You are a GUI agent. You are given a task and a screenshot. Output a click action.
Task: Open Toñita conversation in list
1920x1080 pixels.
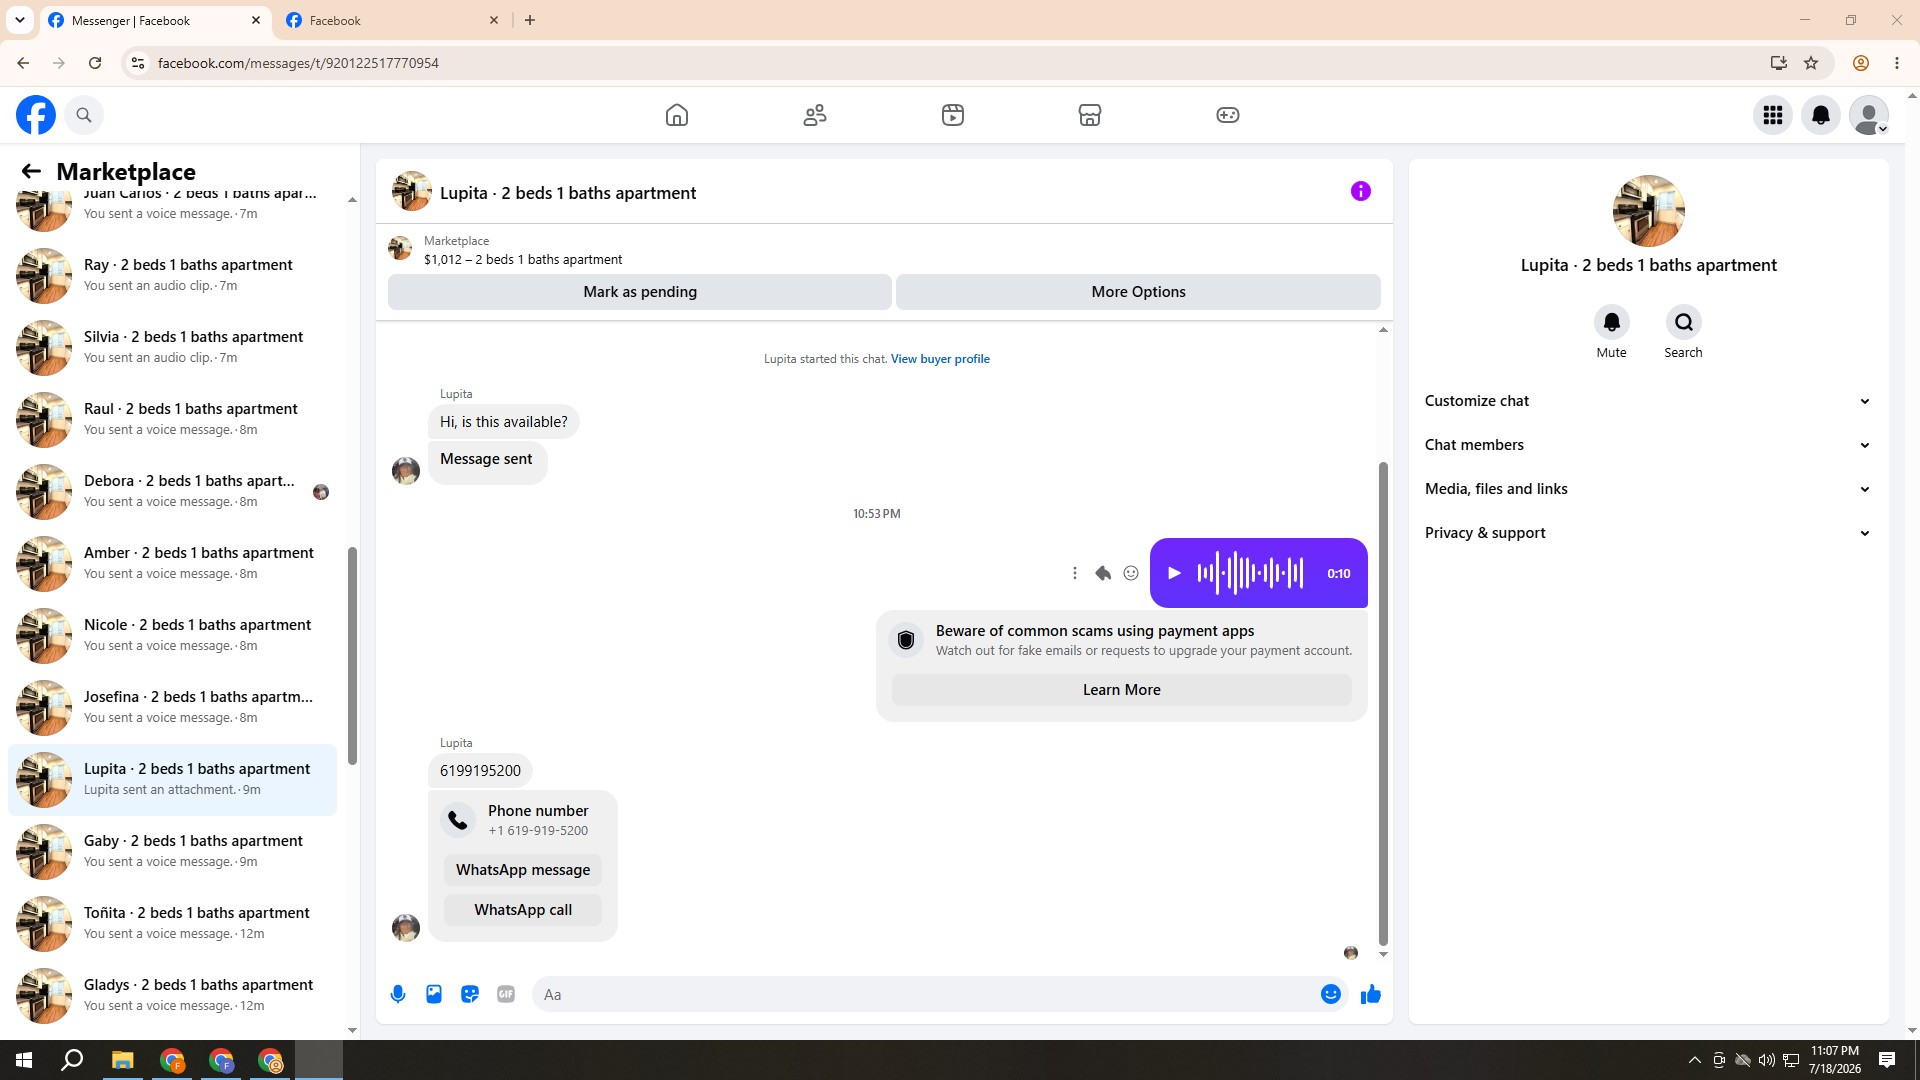tap(172, 923)
